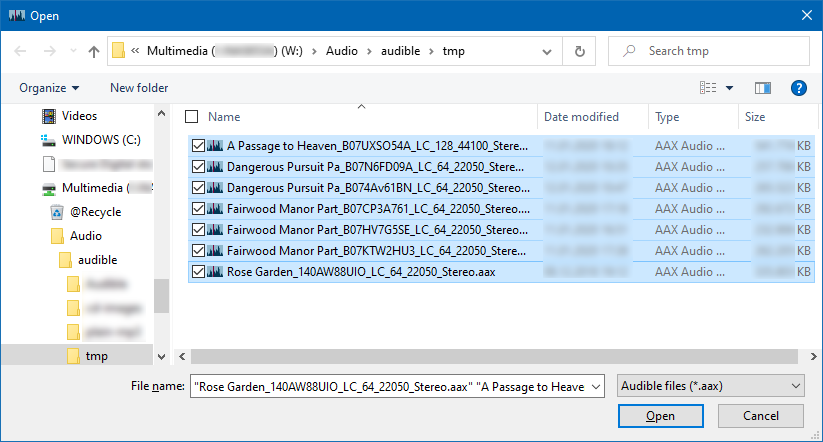Screen dimensions: 823x442
Task: Open Audio folder in navigation tree
Action: [86, 236]
